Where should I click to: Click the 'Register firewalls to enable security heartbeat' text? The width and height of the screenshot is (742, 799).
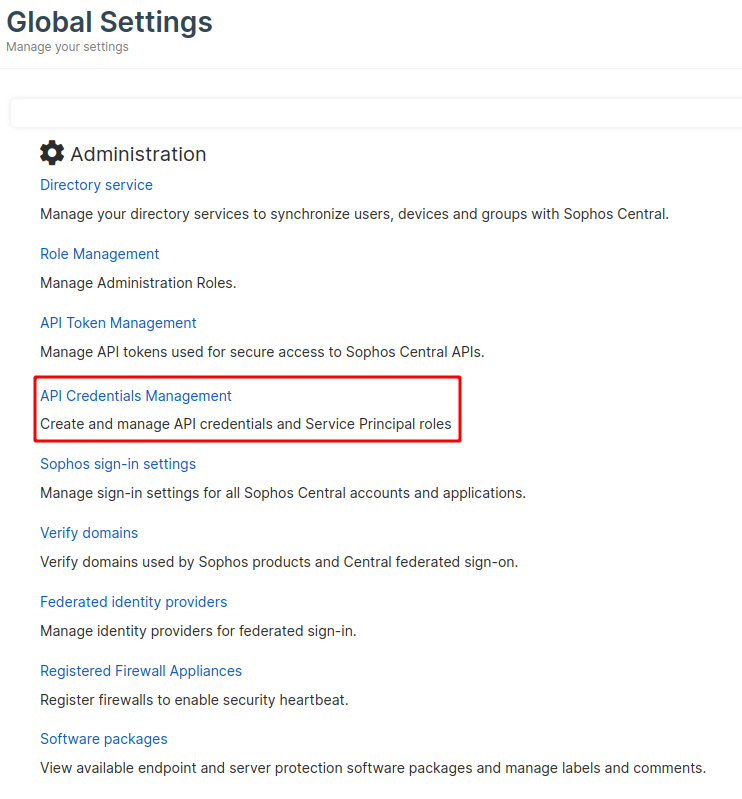194,700
